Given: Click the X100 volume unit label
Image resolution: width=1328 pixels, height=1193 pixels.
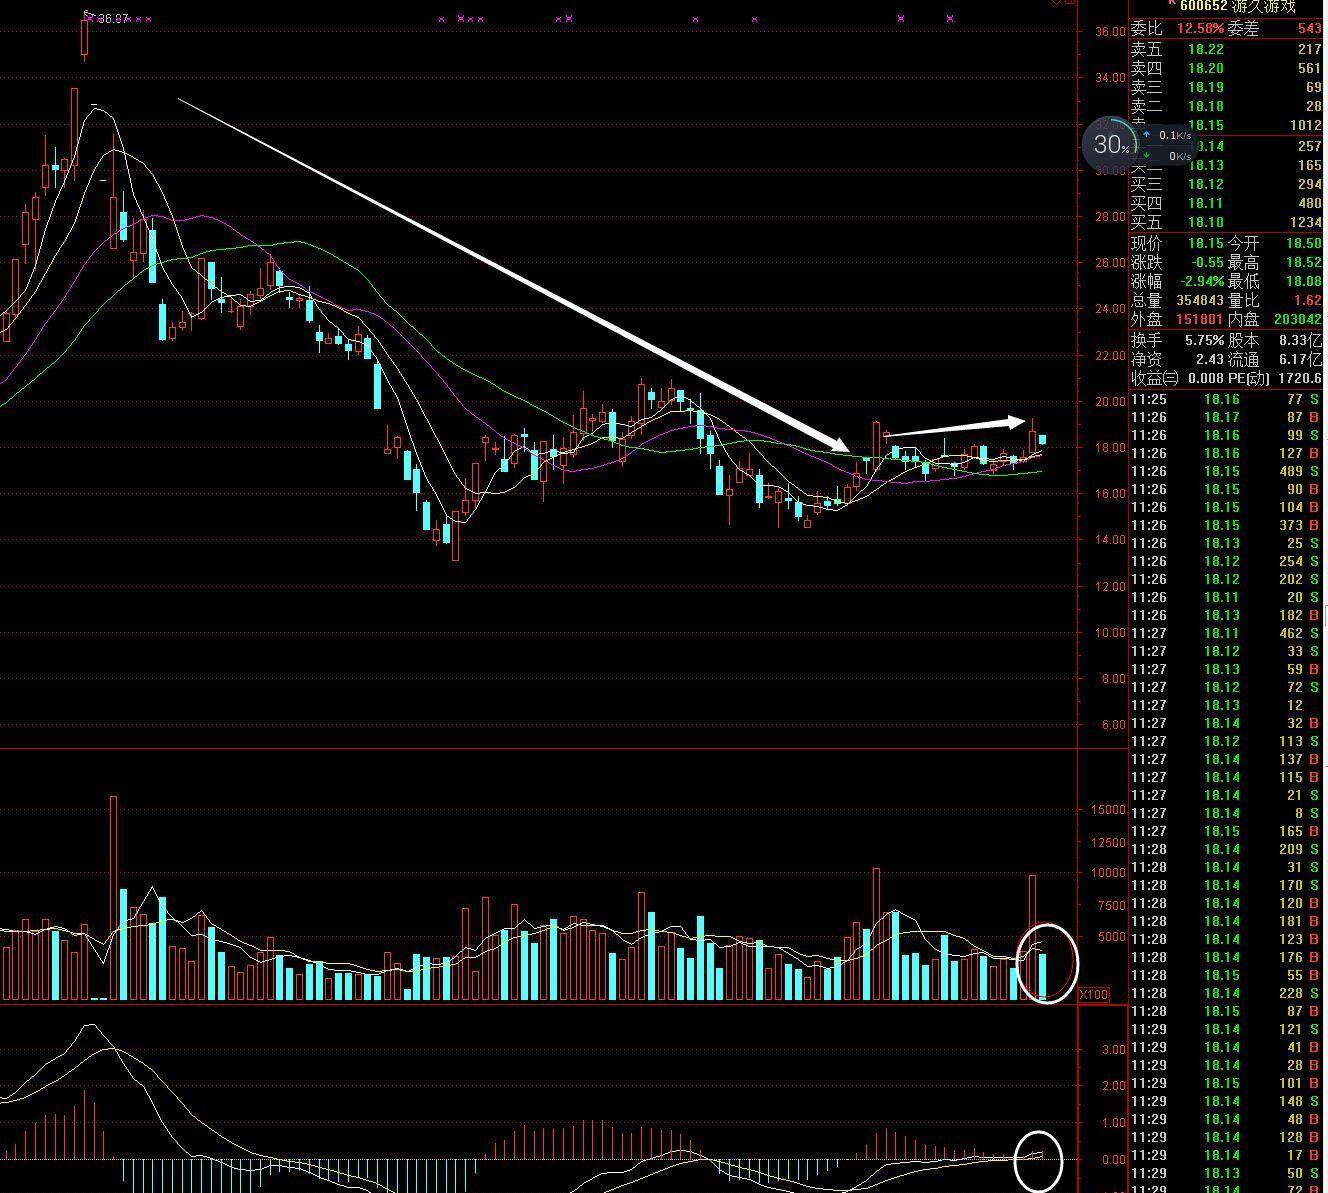Looking at the screenshot, I should click(1095, 995).
